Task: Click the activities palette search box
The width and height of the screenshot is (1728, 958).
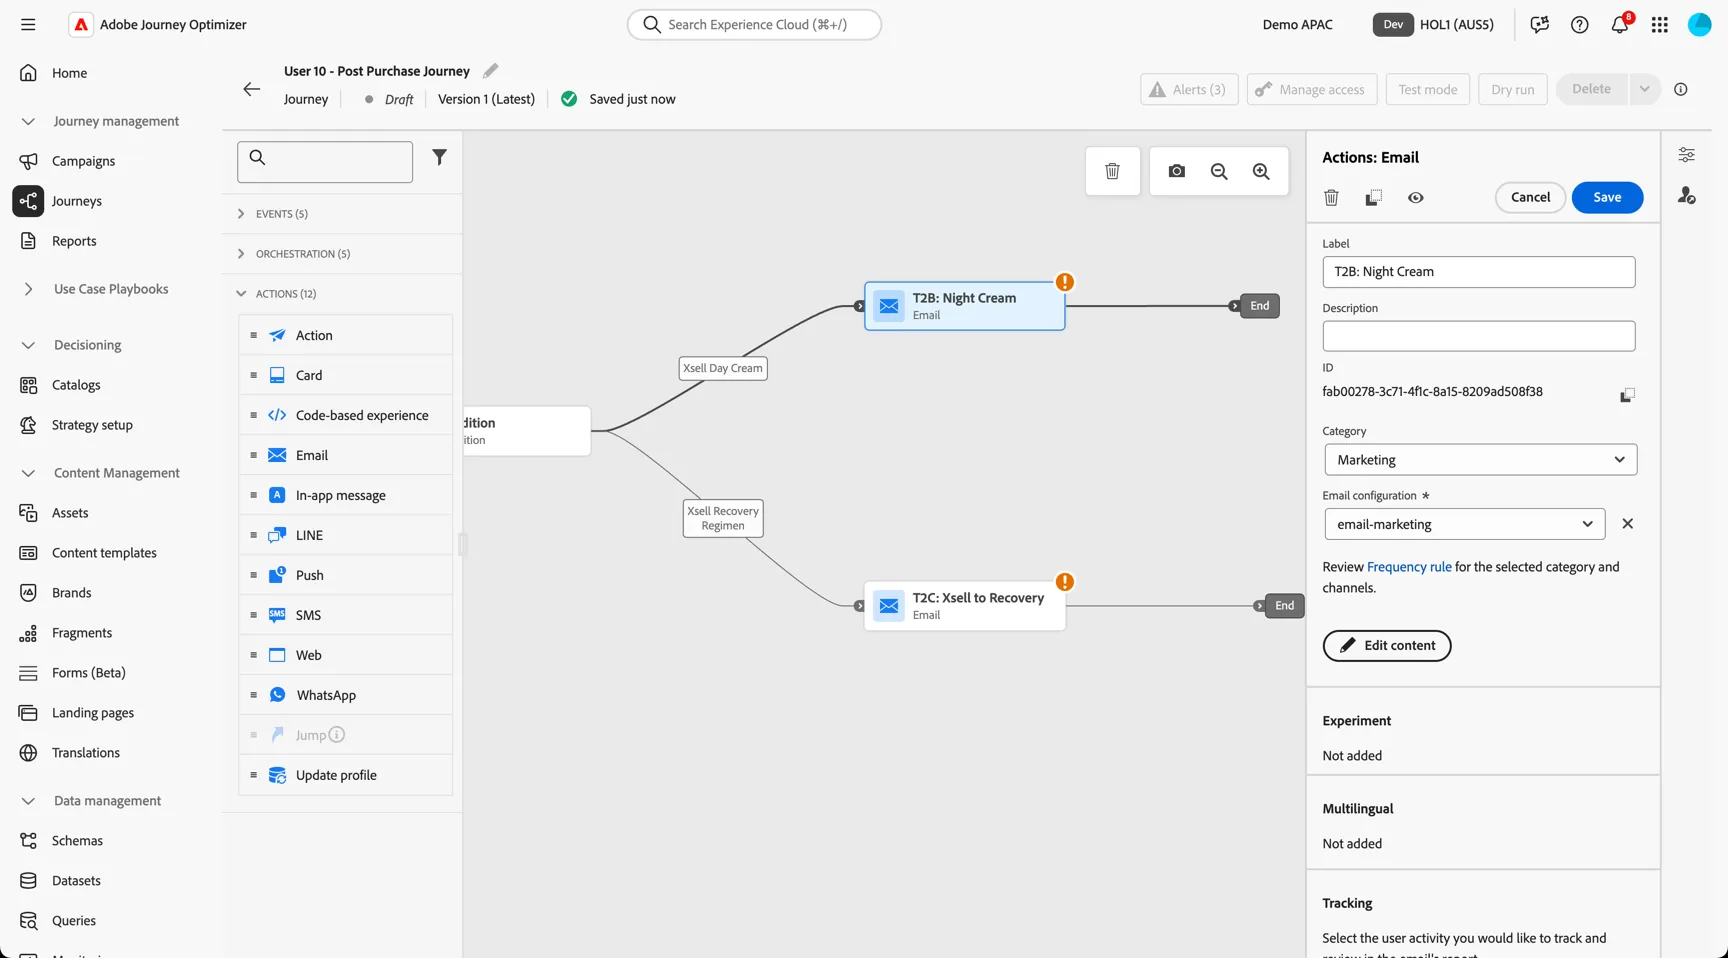Action: tap(325, 162)
